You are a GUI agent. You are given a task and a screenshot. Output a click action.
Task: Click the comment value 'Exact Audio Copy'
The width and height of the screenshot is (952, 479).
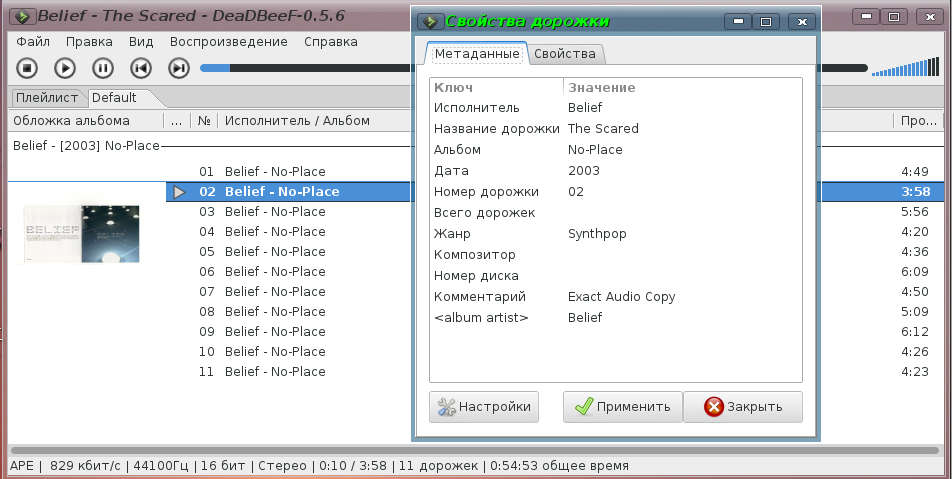tap(621, 297)
